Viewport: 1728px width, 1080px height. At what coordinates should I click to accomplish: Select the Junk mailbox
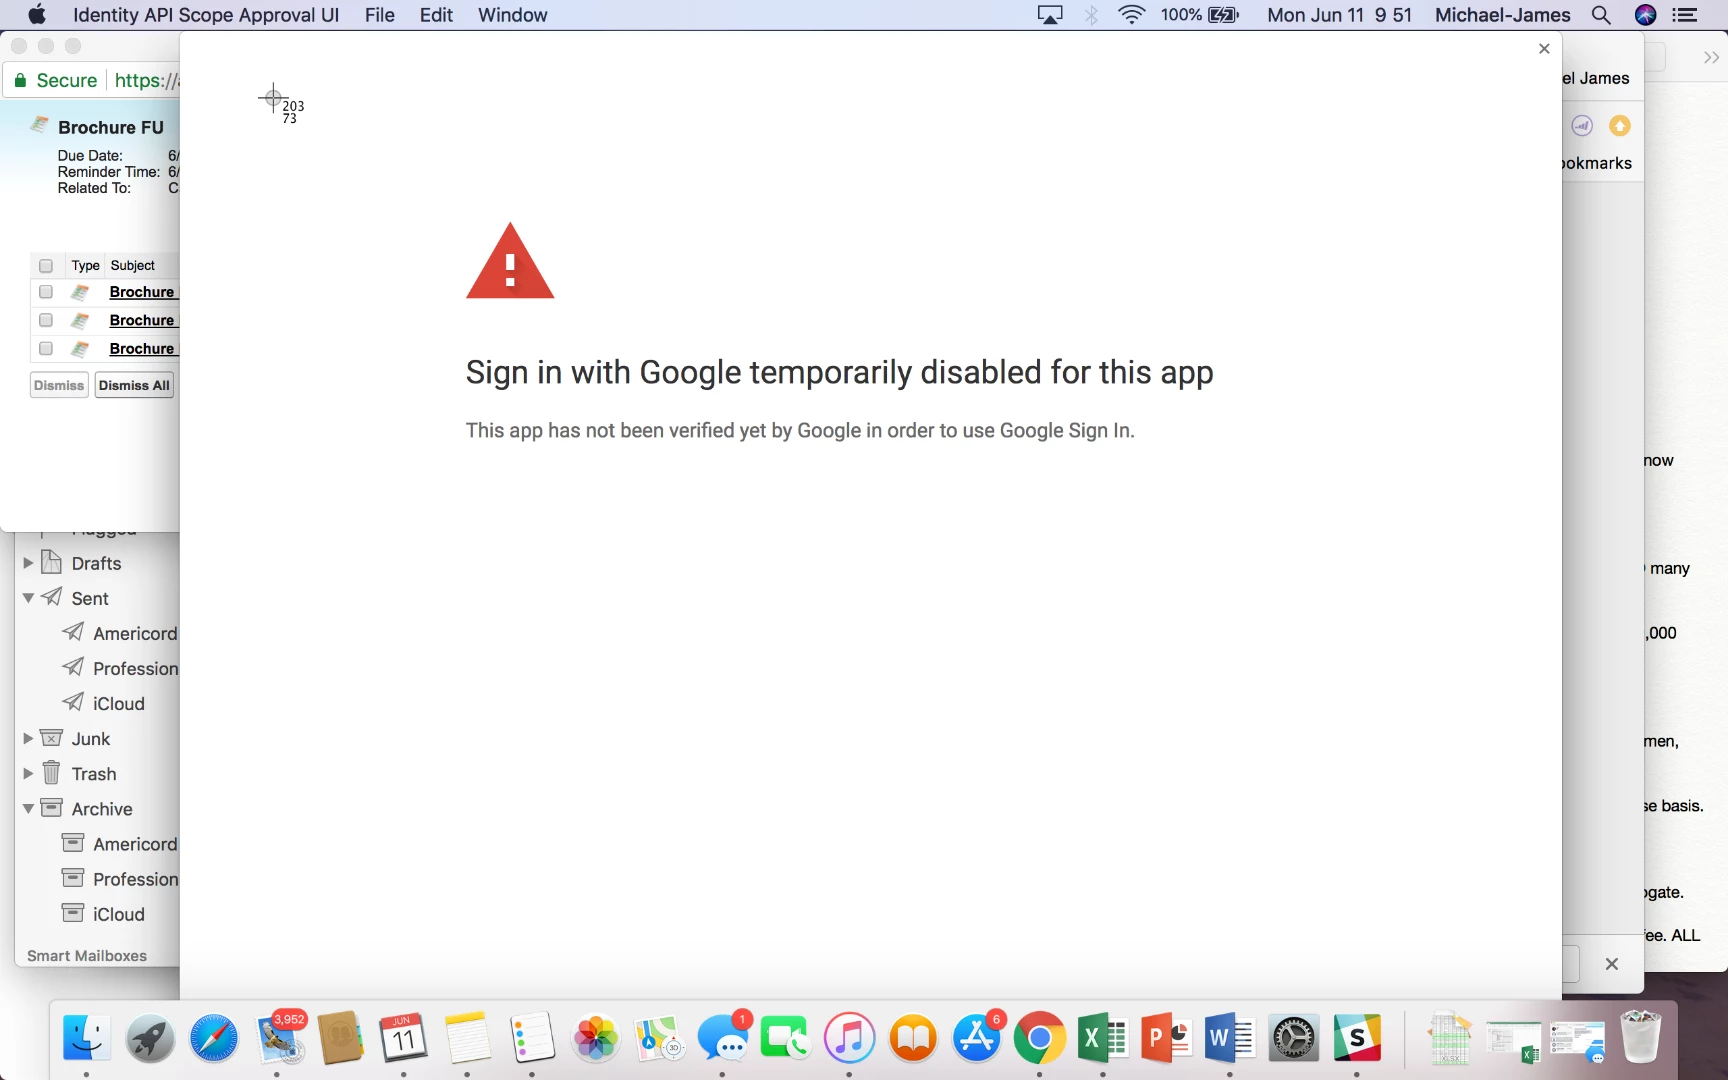tap(90, 738)
